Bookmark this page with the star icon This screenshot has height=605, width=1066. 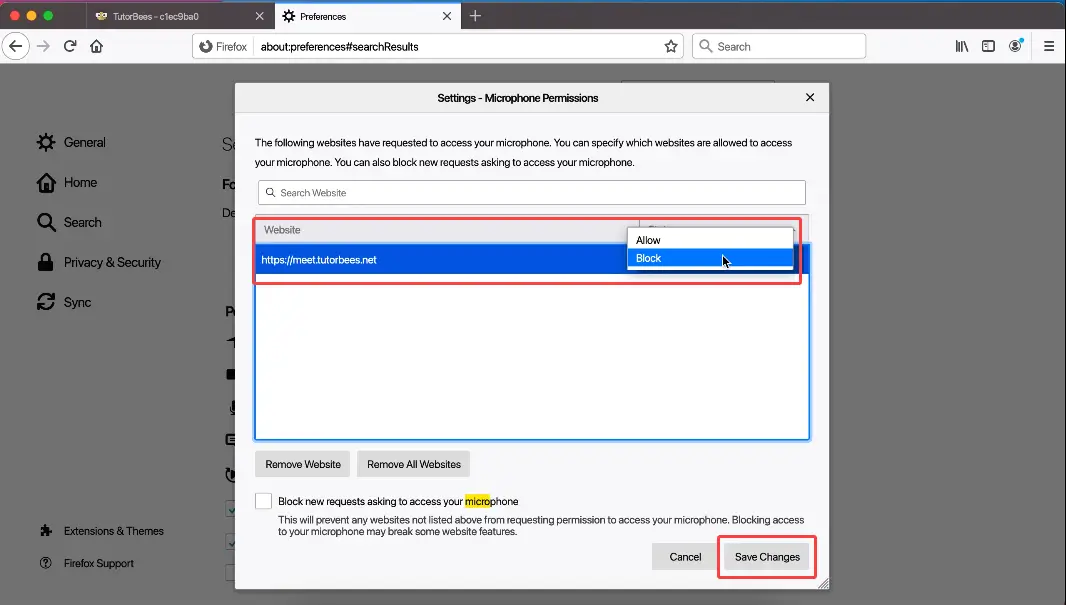coord(671,46)
